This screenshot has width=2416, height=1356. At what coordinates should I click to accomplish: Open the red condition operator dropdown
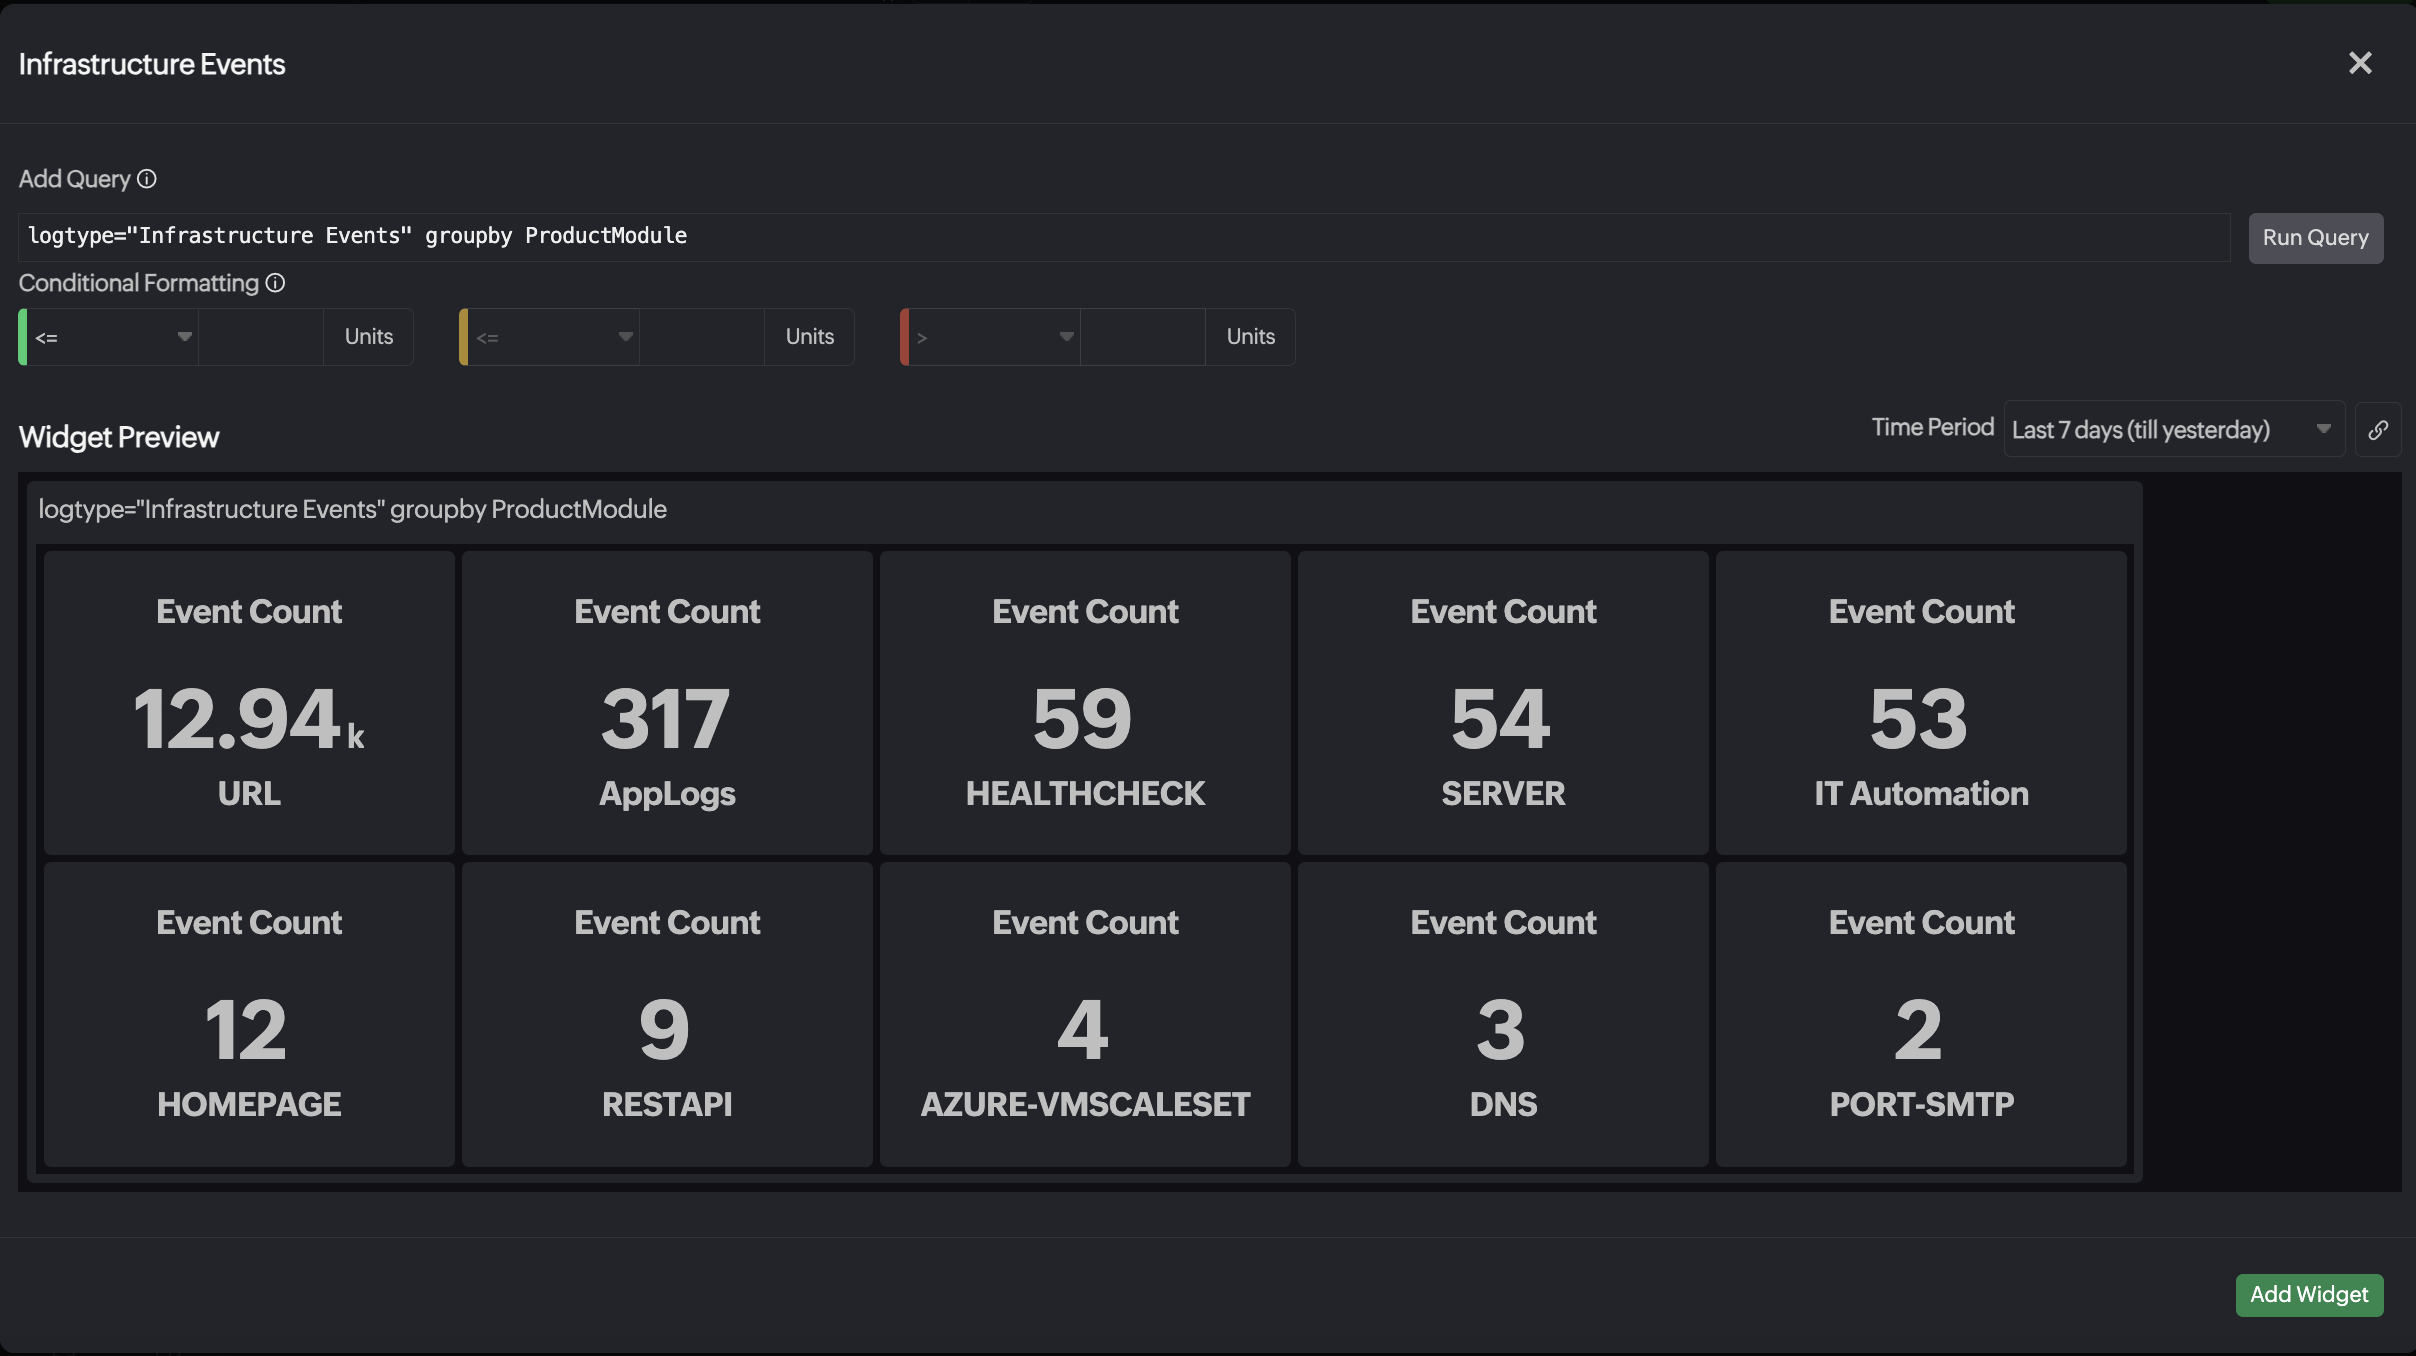tap(994, 337)
